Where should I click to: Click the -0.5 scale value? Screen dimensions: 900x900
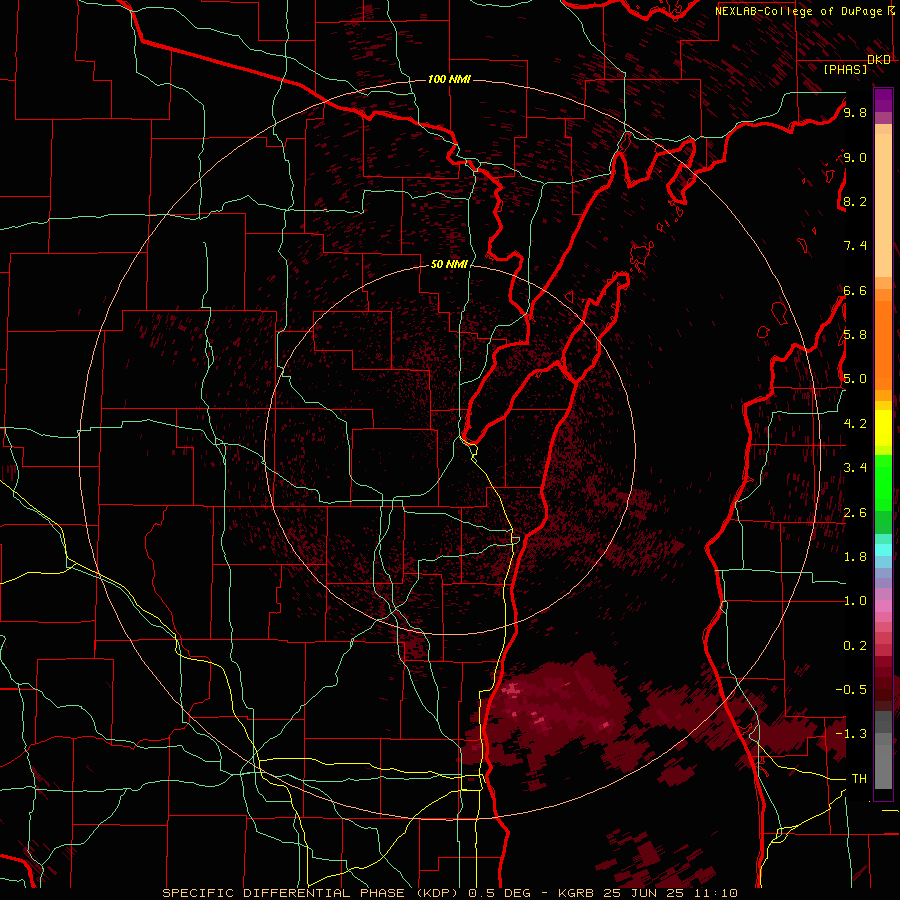[851, 689]
